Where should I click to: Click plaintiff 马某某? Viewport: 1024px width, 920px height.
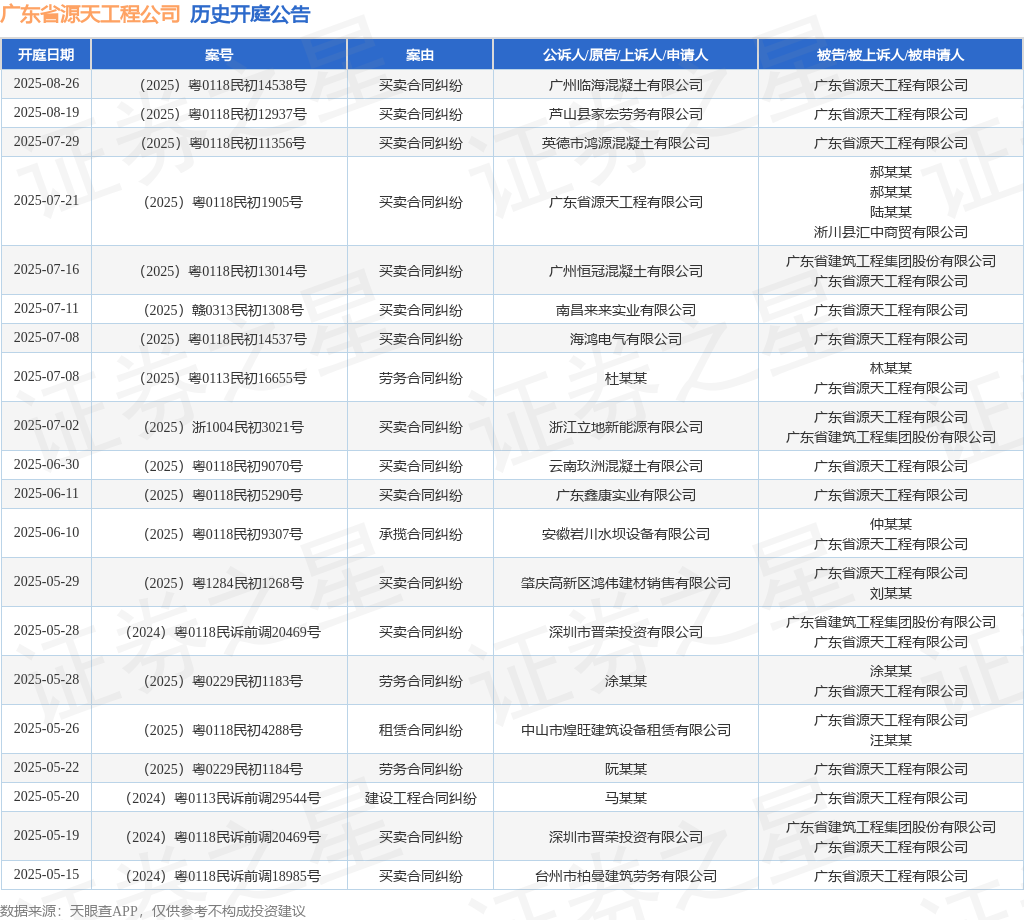[x=626, y=798]
